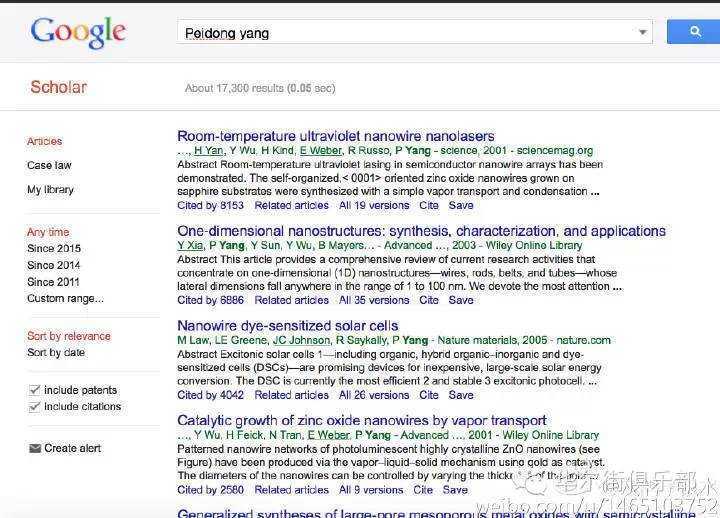Image resolution: width=720 pixels, height=518 pixels.
Task: Open Catalytic growth of zinc oxide nanowires article
Action: click(361, 420)
